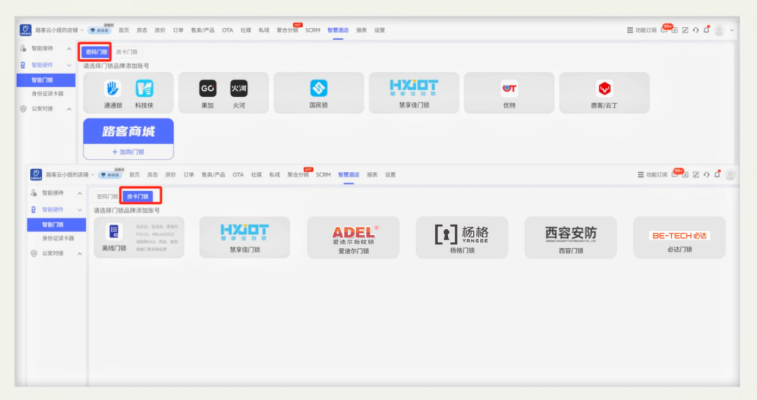Click 加购门锁 button
Screen dimensions: 757x400
coord(128,152)
